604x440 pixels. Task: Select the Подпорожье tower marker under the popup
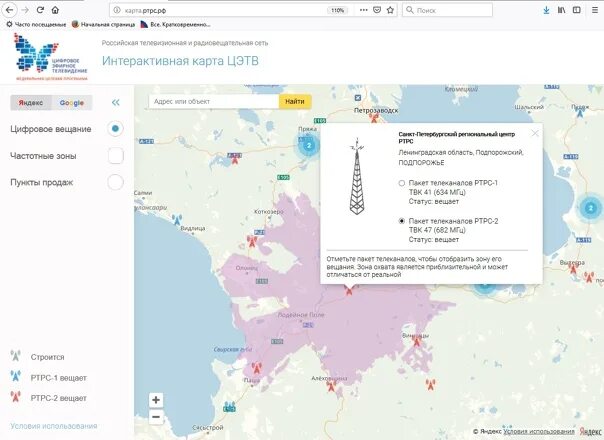[x=349, y=290]
